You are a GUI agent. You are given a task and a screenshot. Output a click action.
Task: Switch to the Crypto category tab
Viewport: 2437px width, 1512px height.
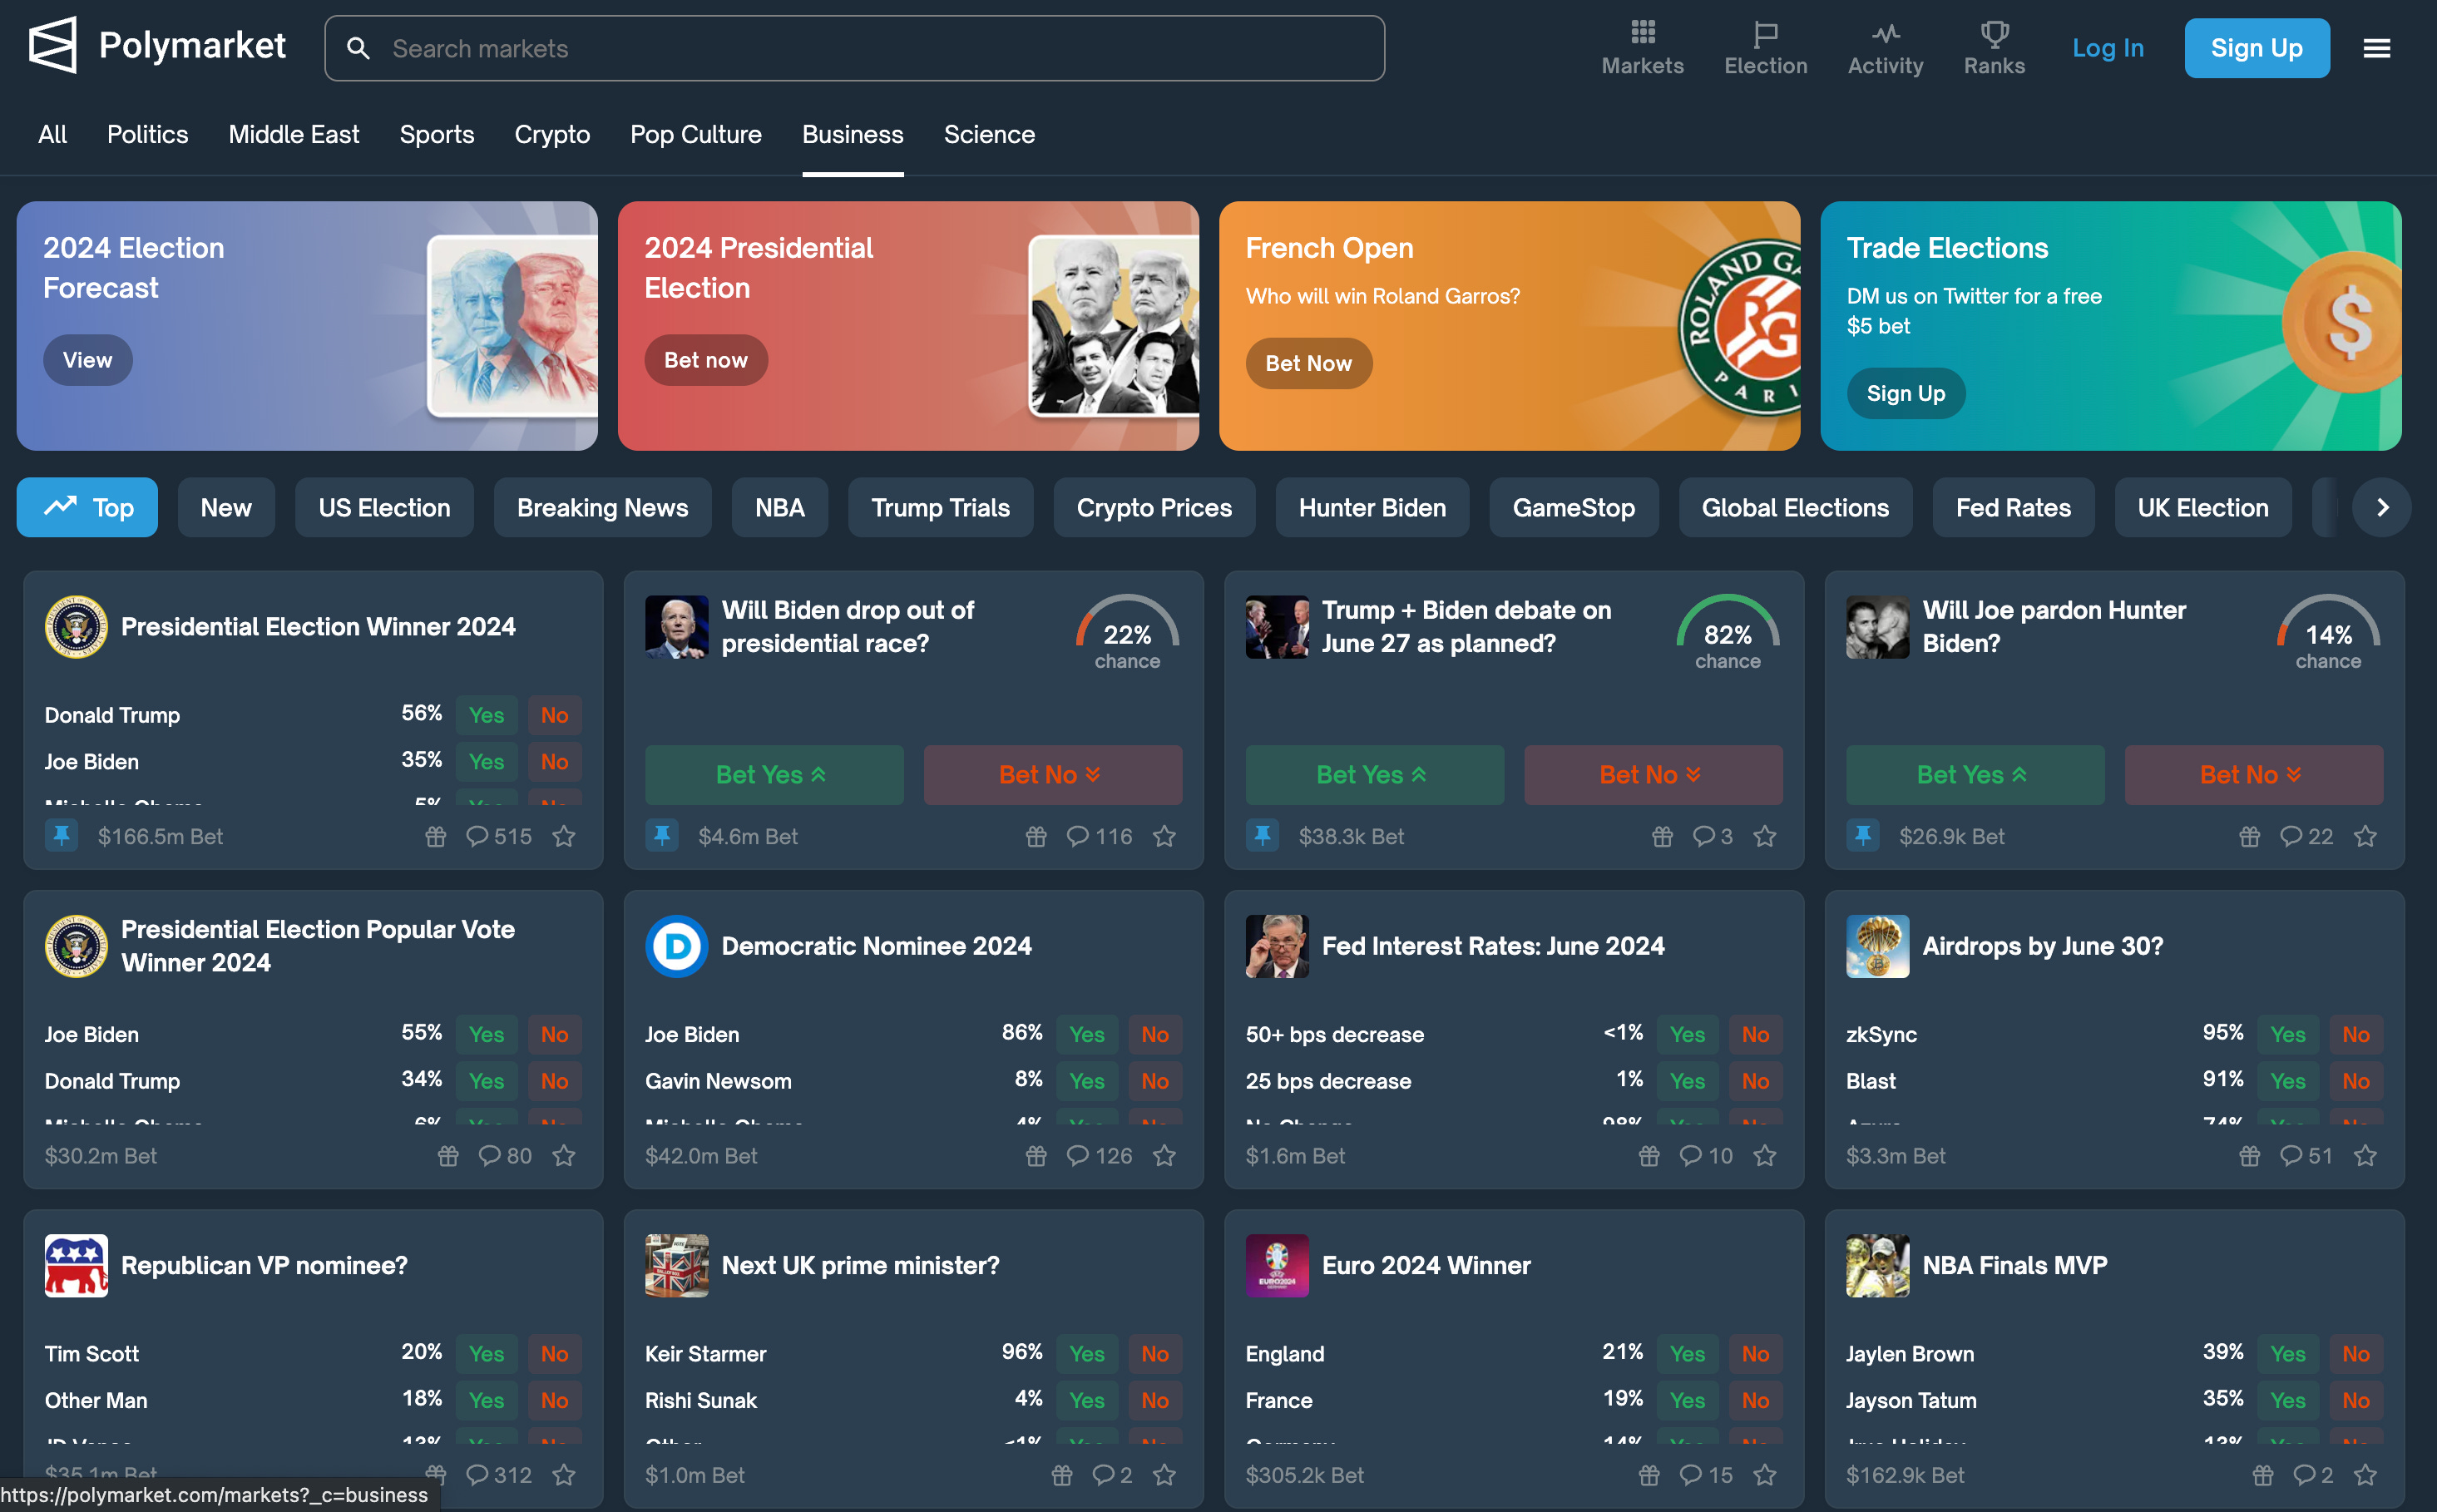[552, 134]
